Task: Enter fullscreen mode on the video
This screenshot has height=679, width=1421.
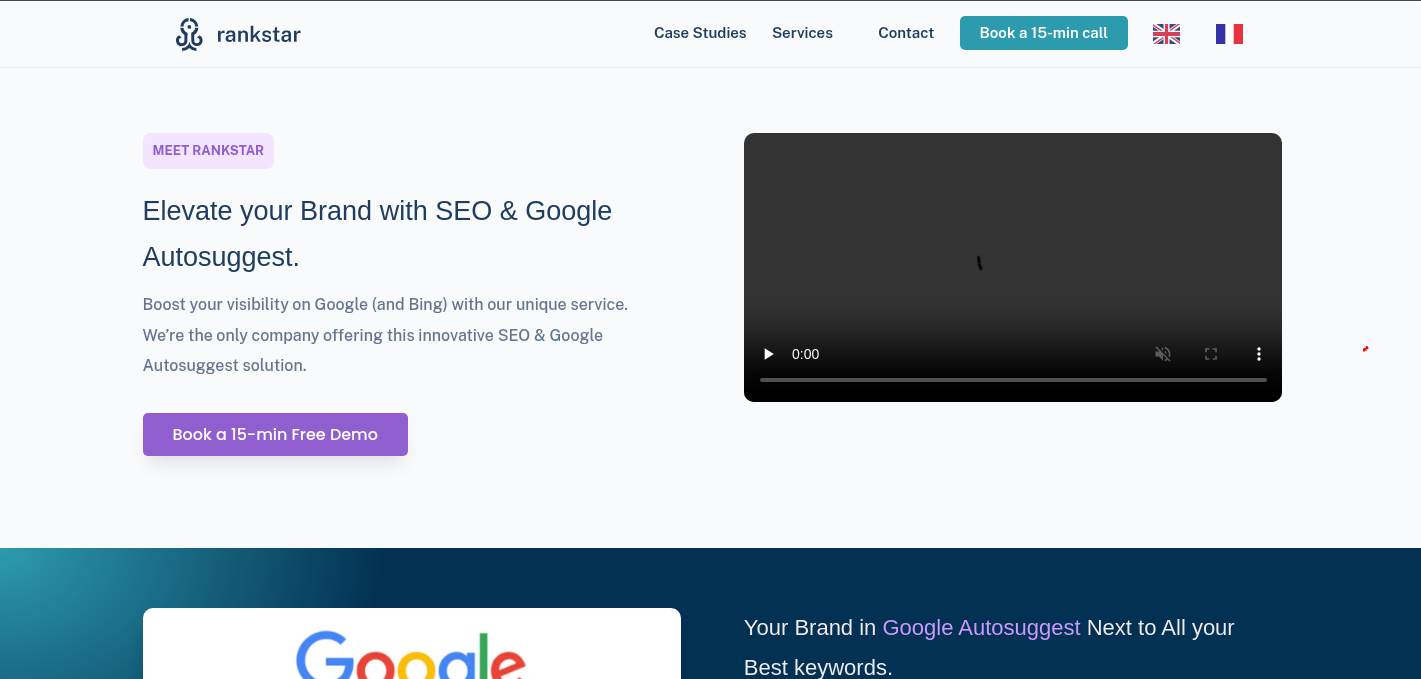Action: click(x=1211, y=354)
